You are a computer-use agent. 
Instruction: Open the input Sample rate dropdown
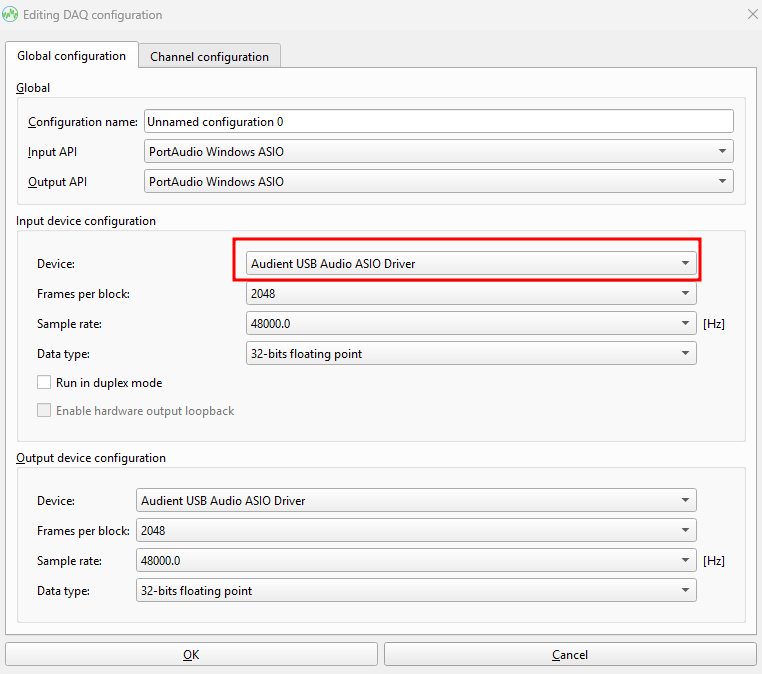click(470, 324)
